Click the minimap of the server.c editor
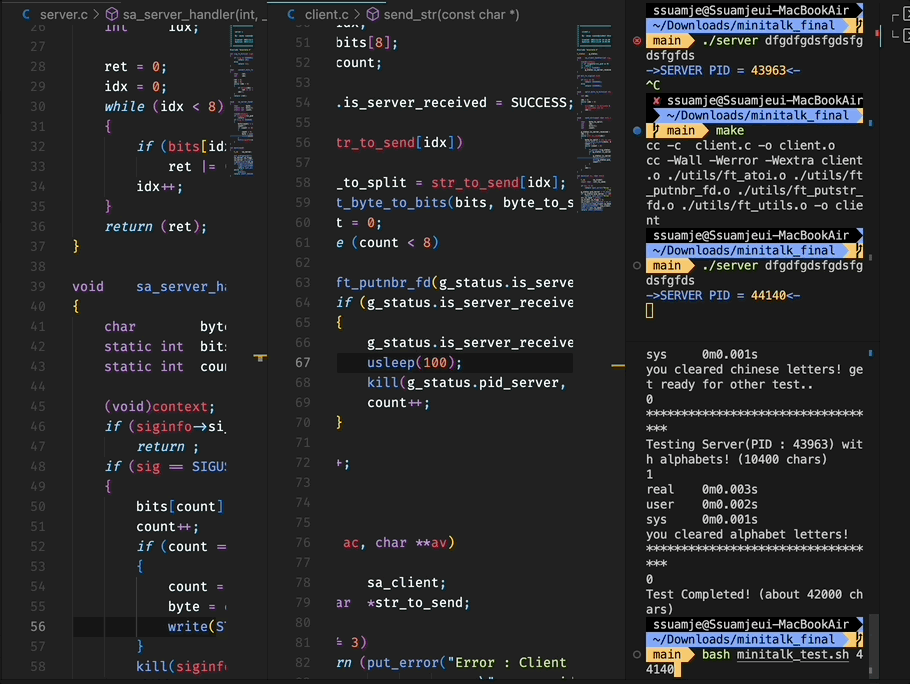 (241, 100)
